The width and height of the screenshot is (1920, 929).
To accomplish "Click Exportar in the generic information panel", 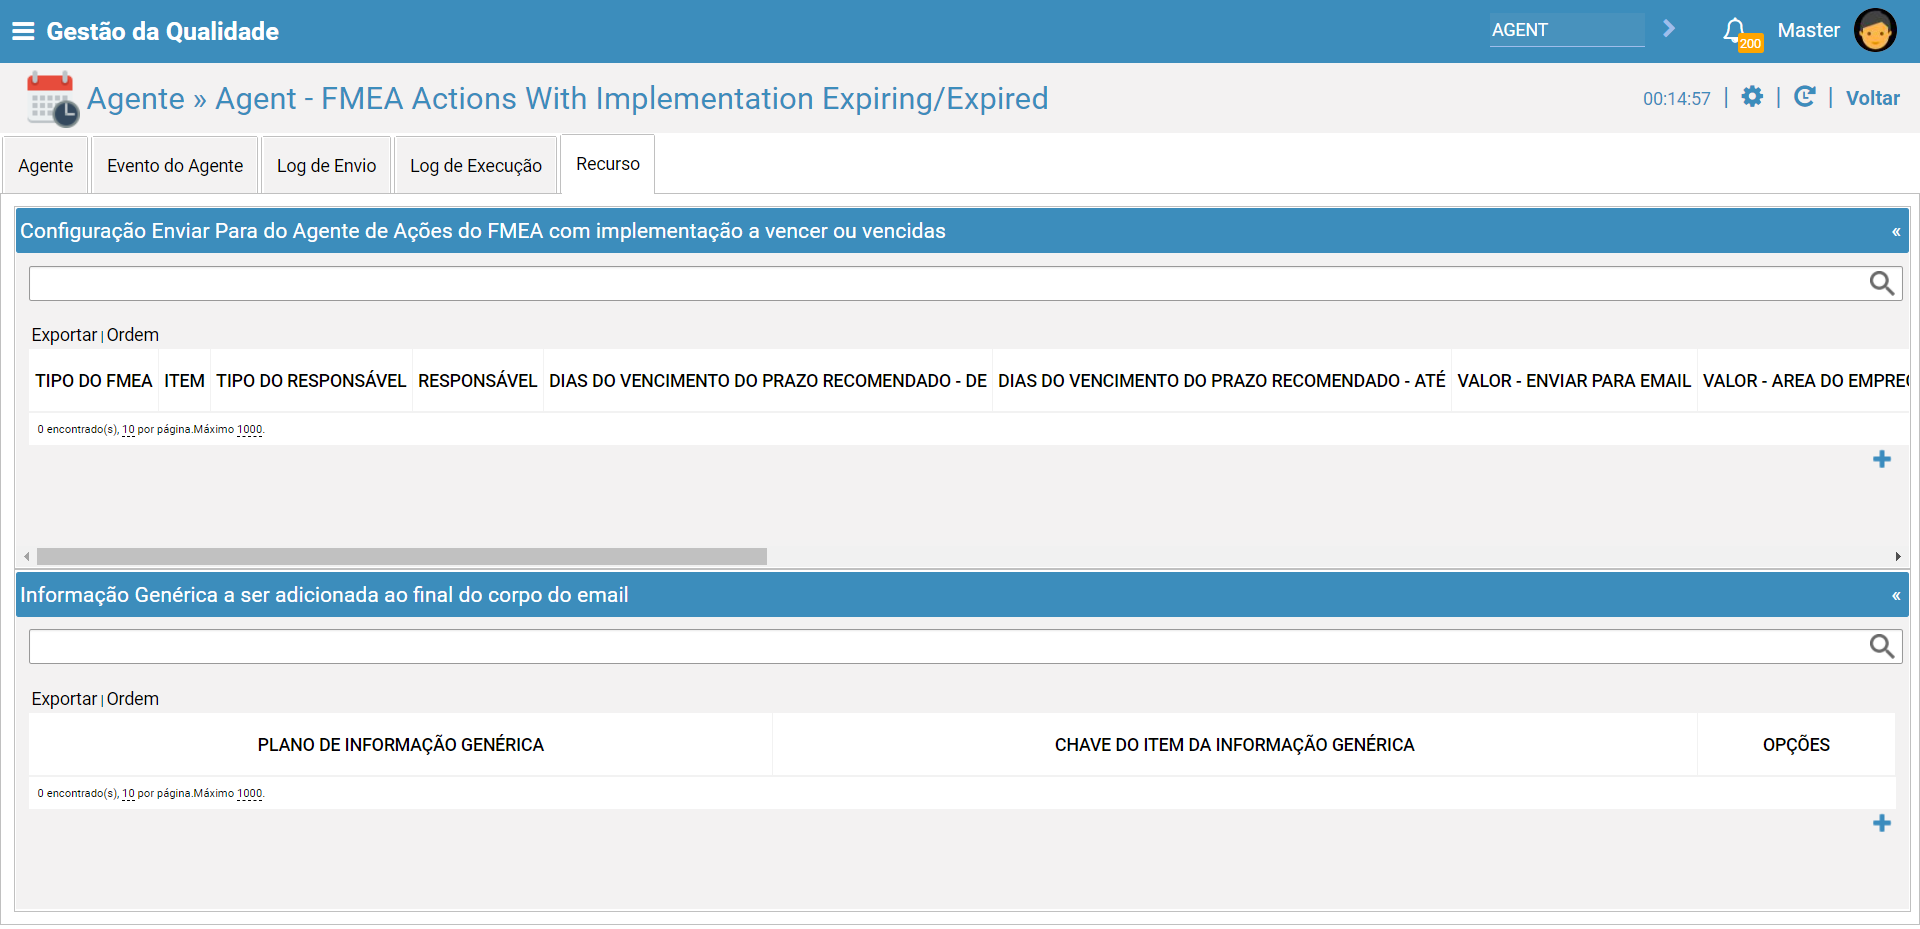I will click(64, 699).
